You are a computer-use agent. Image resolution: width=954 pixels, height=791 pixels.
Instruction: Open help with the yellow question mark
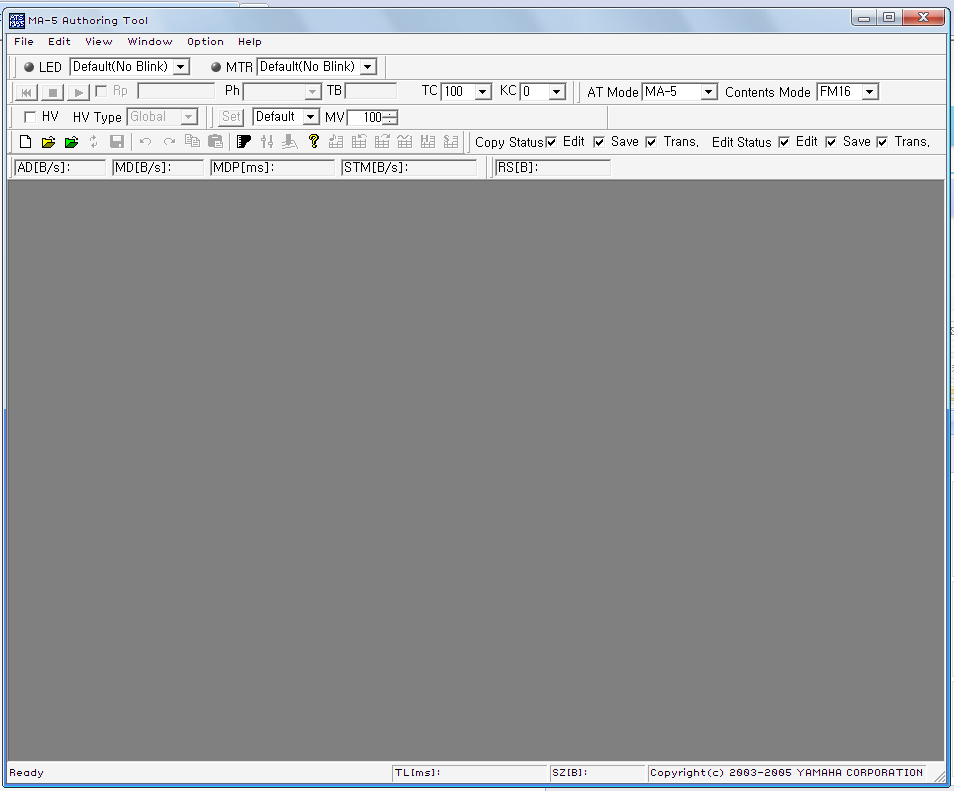coord(313,141)
